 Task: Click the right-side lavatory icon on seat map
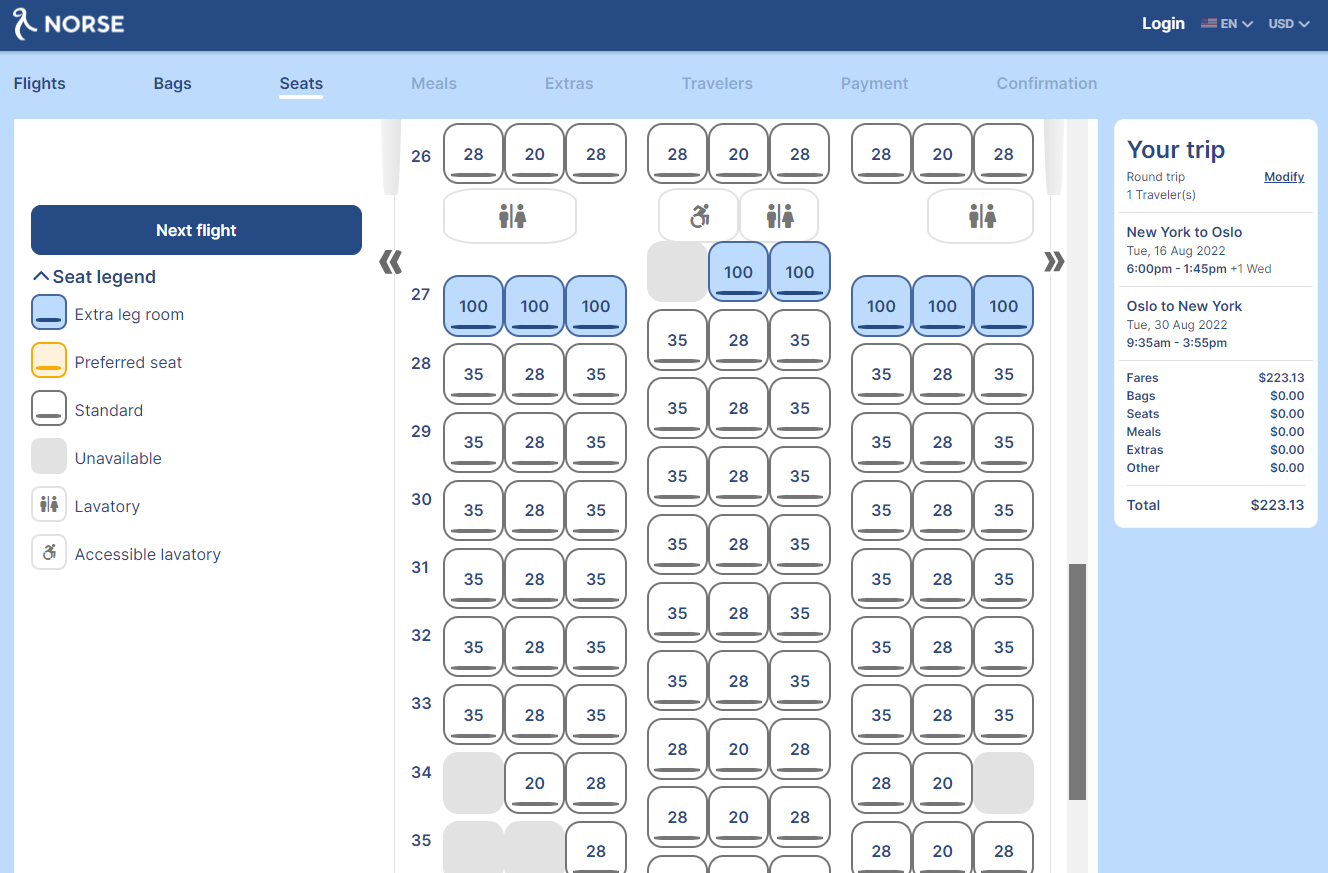pos(981,216)
